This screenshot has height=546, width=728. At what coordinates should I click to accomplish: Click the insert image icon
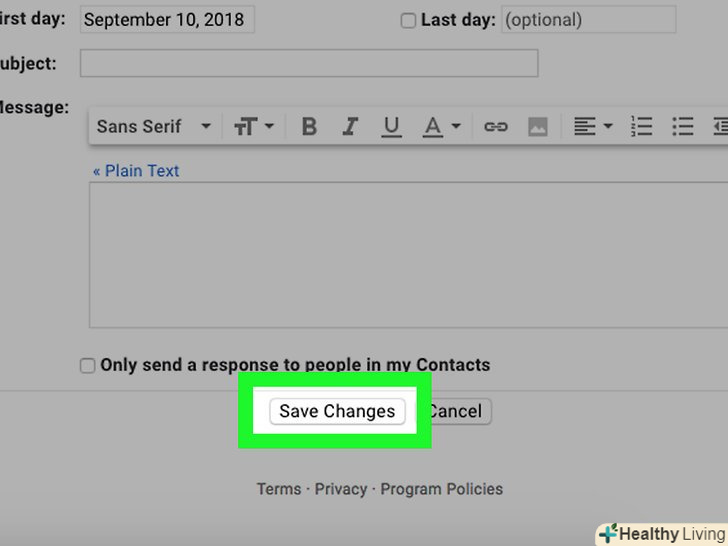point(538,127)
